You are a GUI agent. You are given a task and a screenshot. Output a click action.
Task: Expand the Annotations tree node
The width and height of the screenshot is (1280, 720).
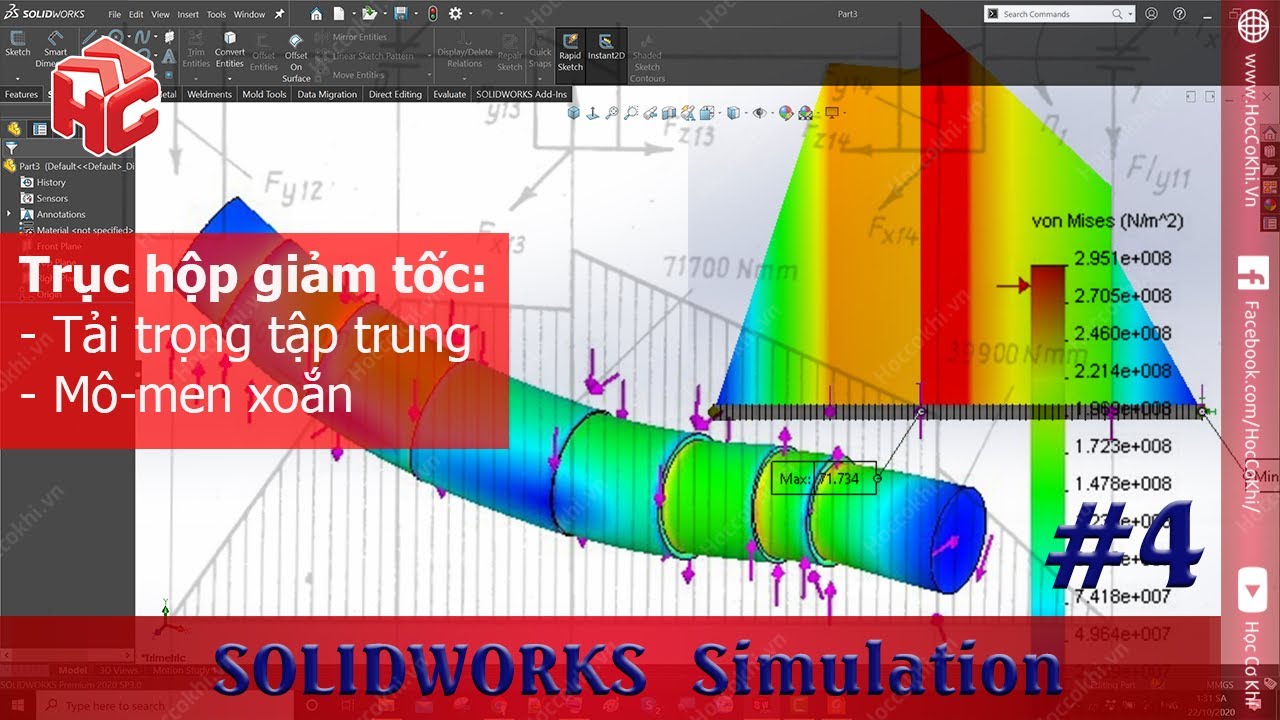9,214
